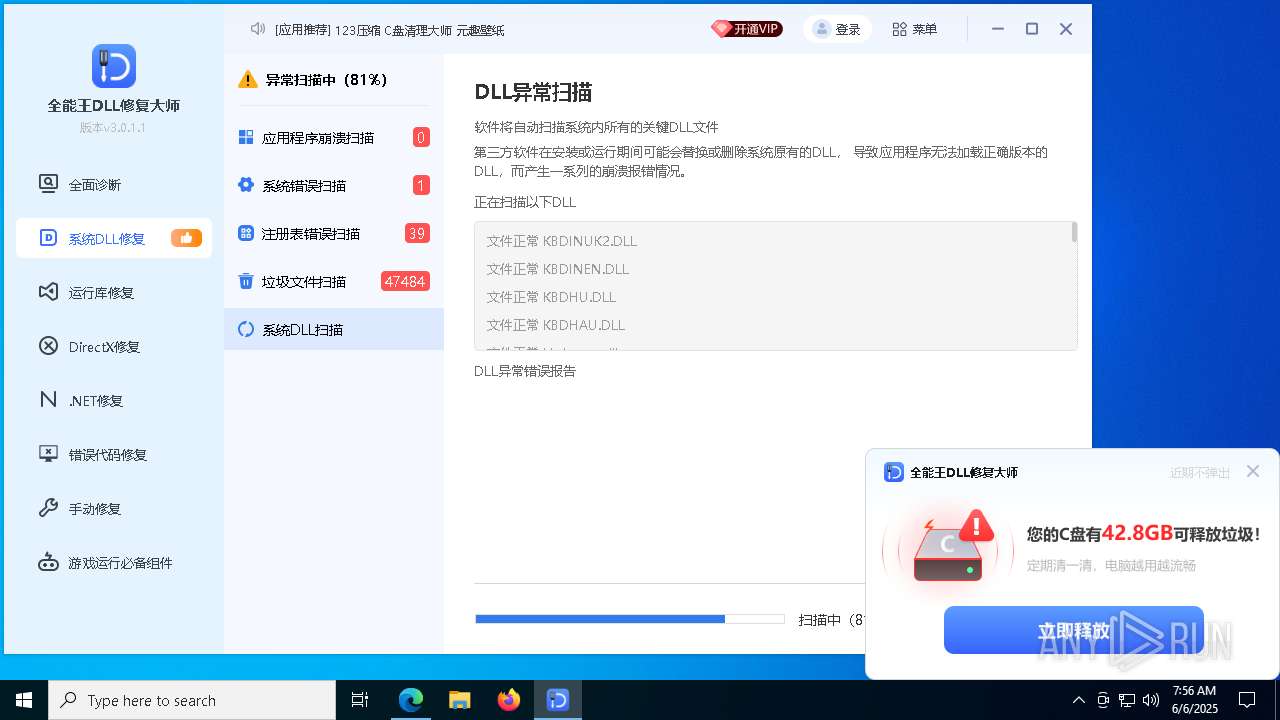Image resolution: width=1280 pixels, height=720 pixels.
Task: Open 全面诊断 in the sidebar
Action: pos(114,185)
